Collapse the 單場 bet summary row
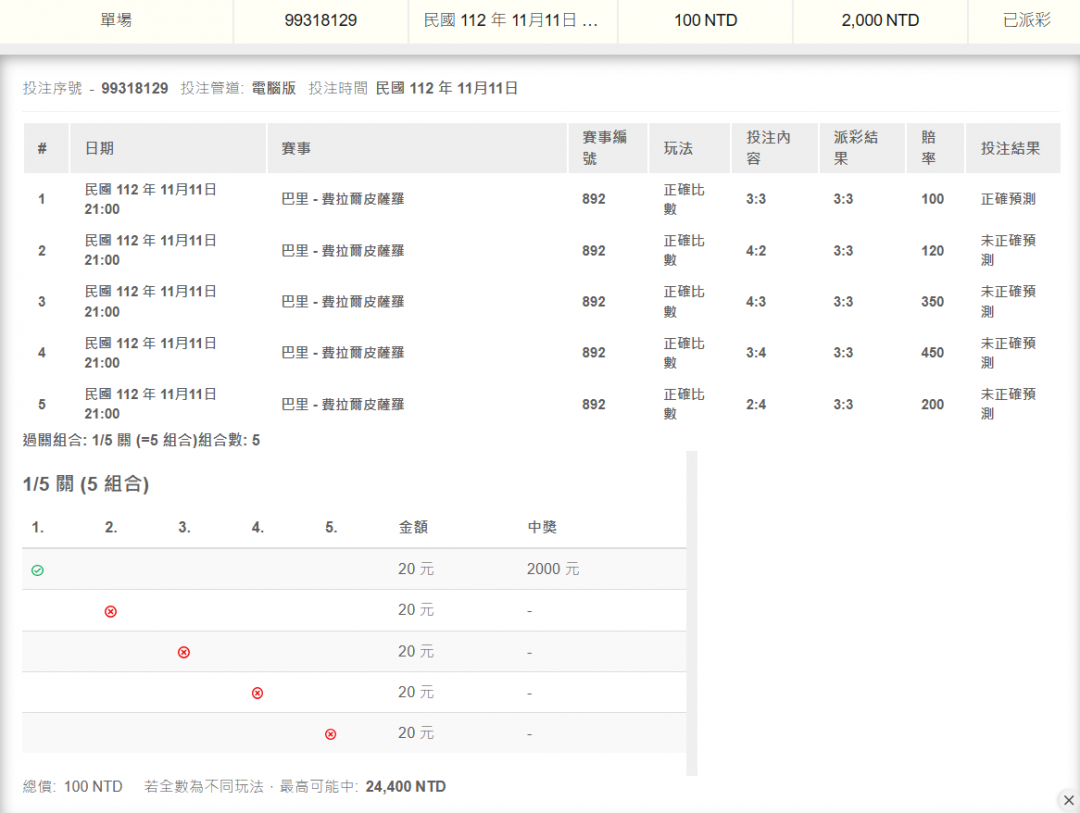Viewport: 1080px width, 813px height. tap(116, 21)
